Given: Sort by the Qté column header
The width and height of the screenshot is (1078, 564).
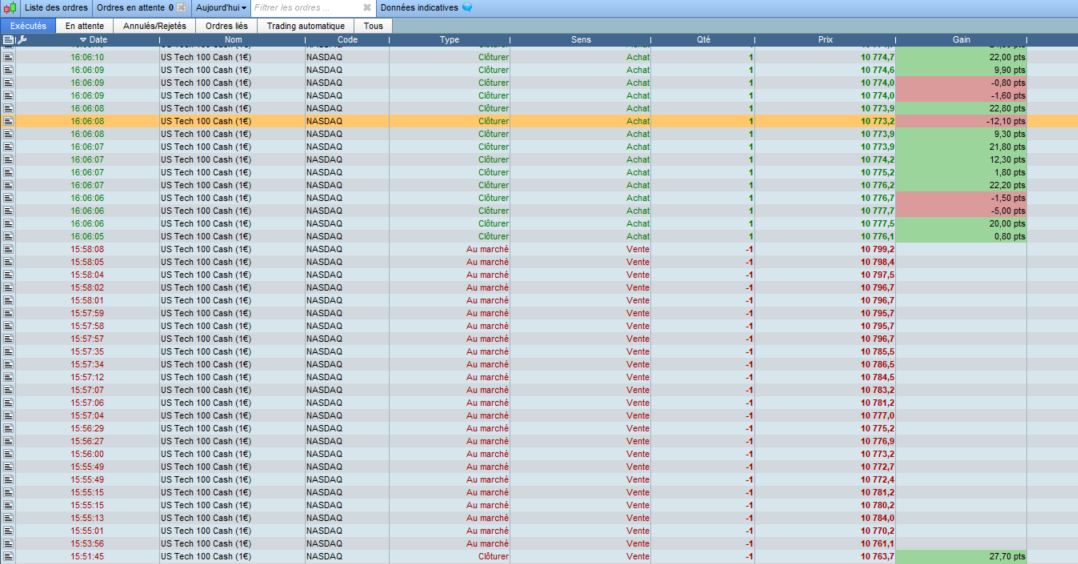Looking at the screenshot, I should 703,40.
